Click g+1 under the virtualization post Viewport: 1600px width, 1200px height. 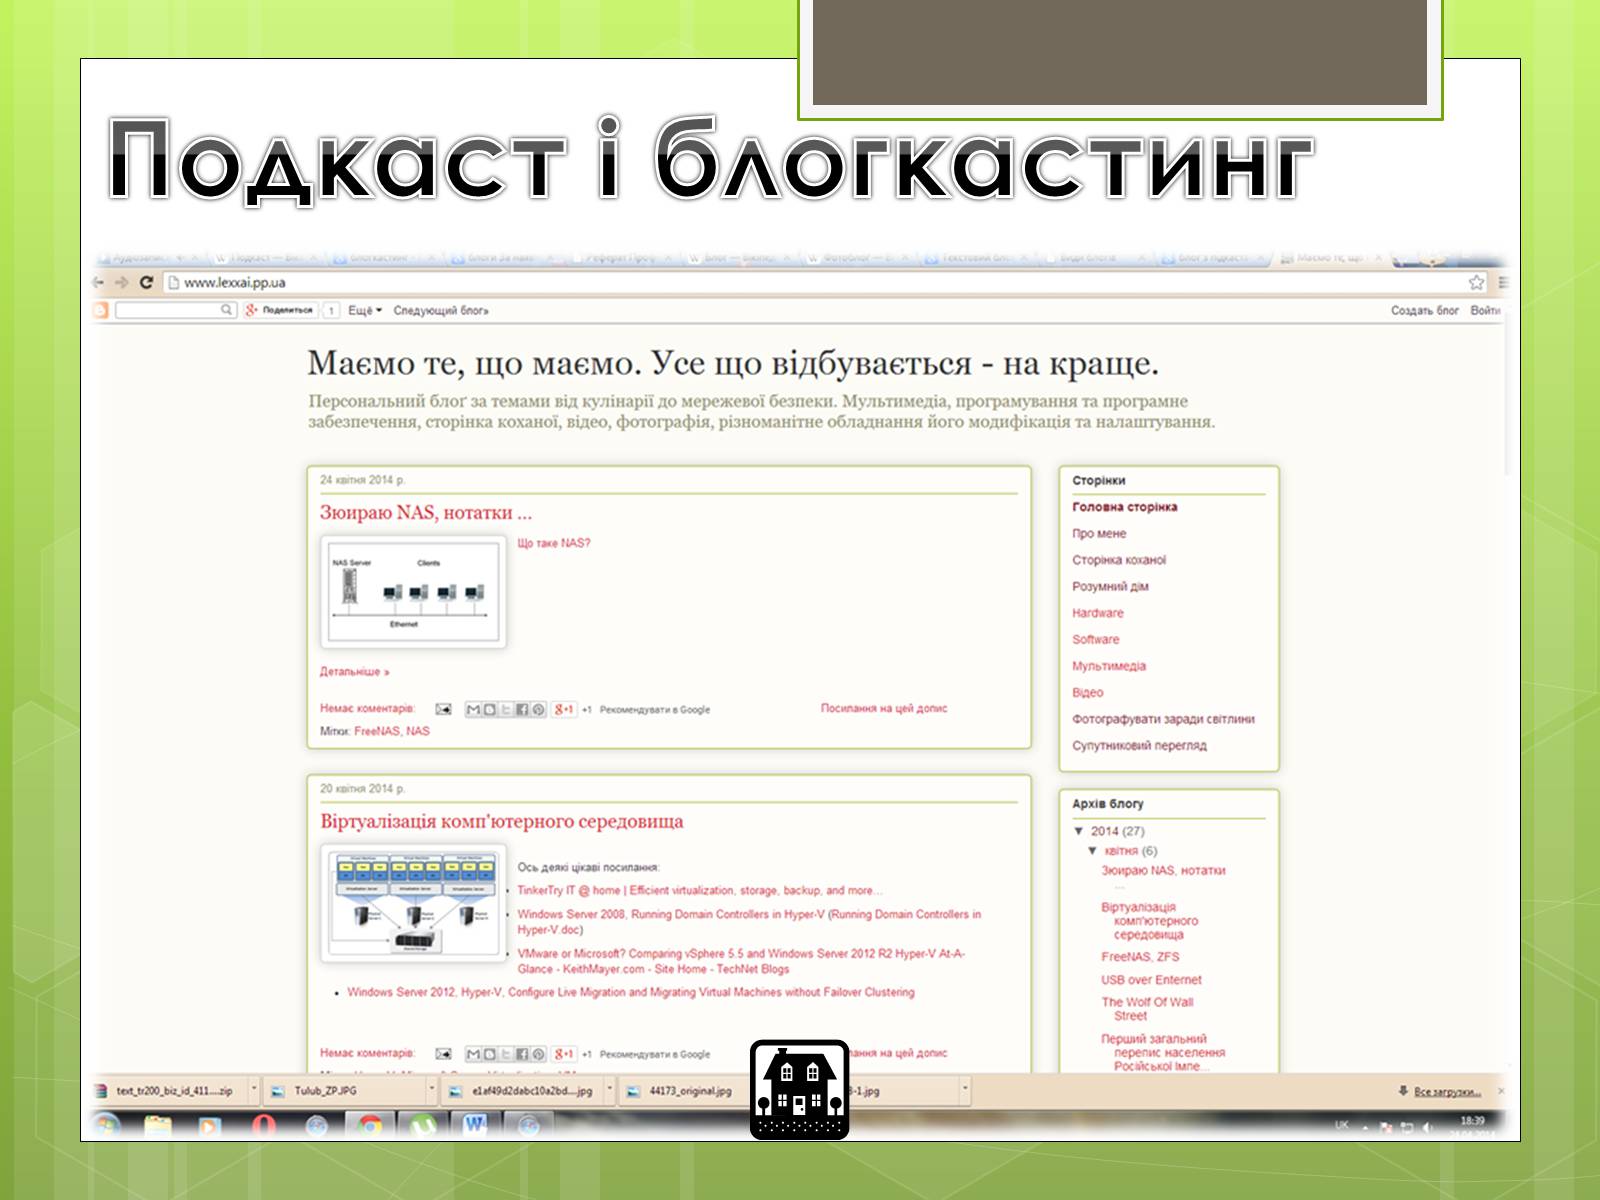tap(564, 1053)
